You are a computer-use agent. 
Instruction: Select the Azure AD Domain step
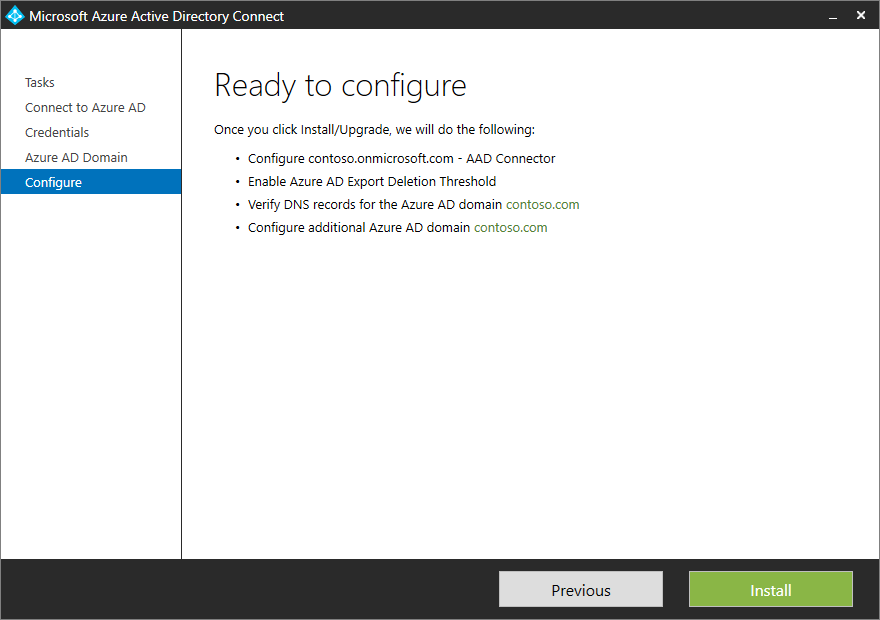[76, 157]
